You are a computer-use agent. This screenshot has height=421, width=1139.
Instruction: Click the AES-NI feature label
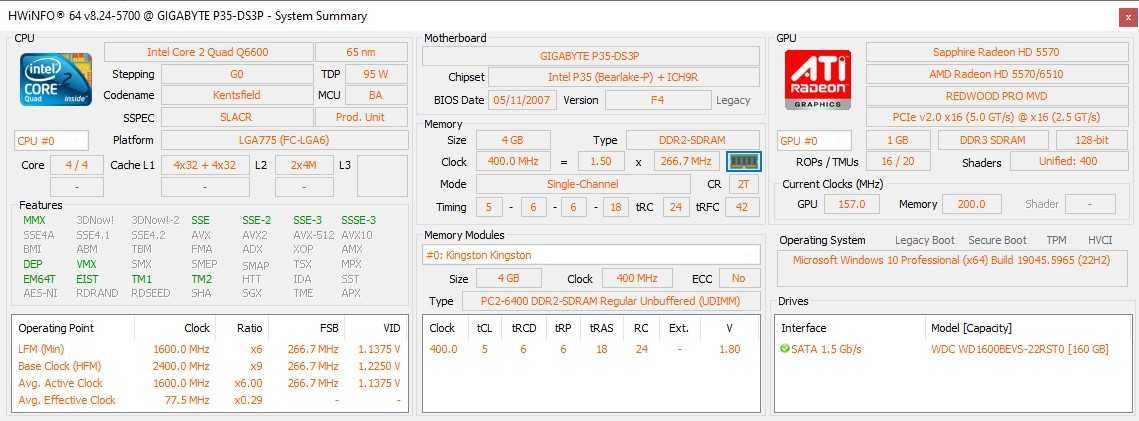pos(41,293)
